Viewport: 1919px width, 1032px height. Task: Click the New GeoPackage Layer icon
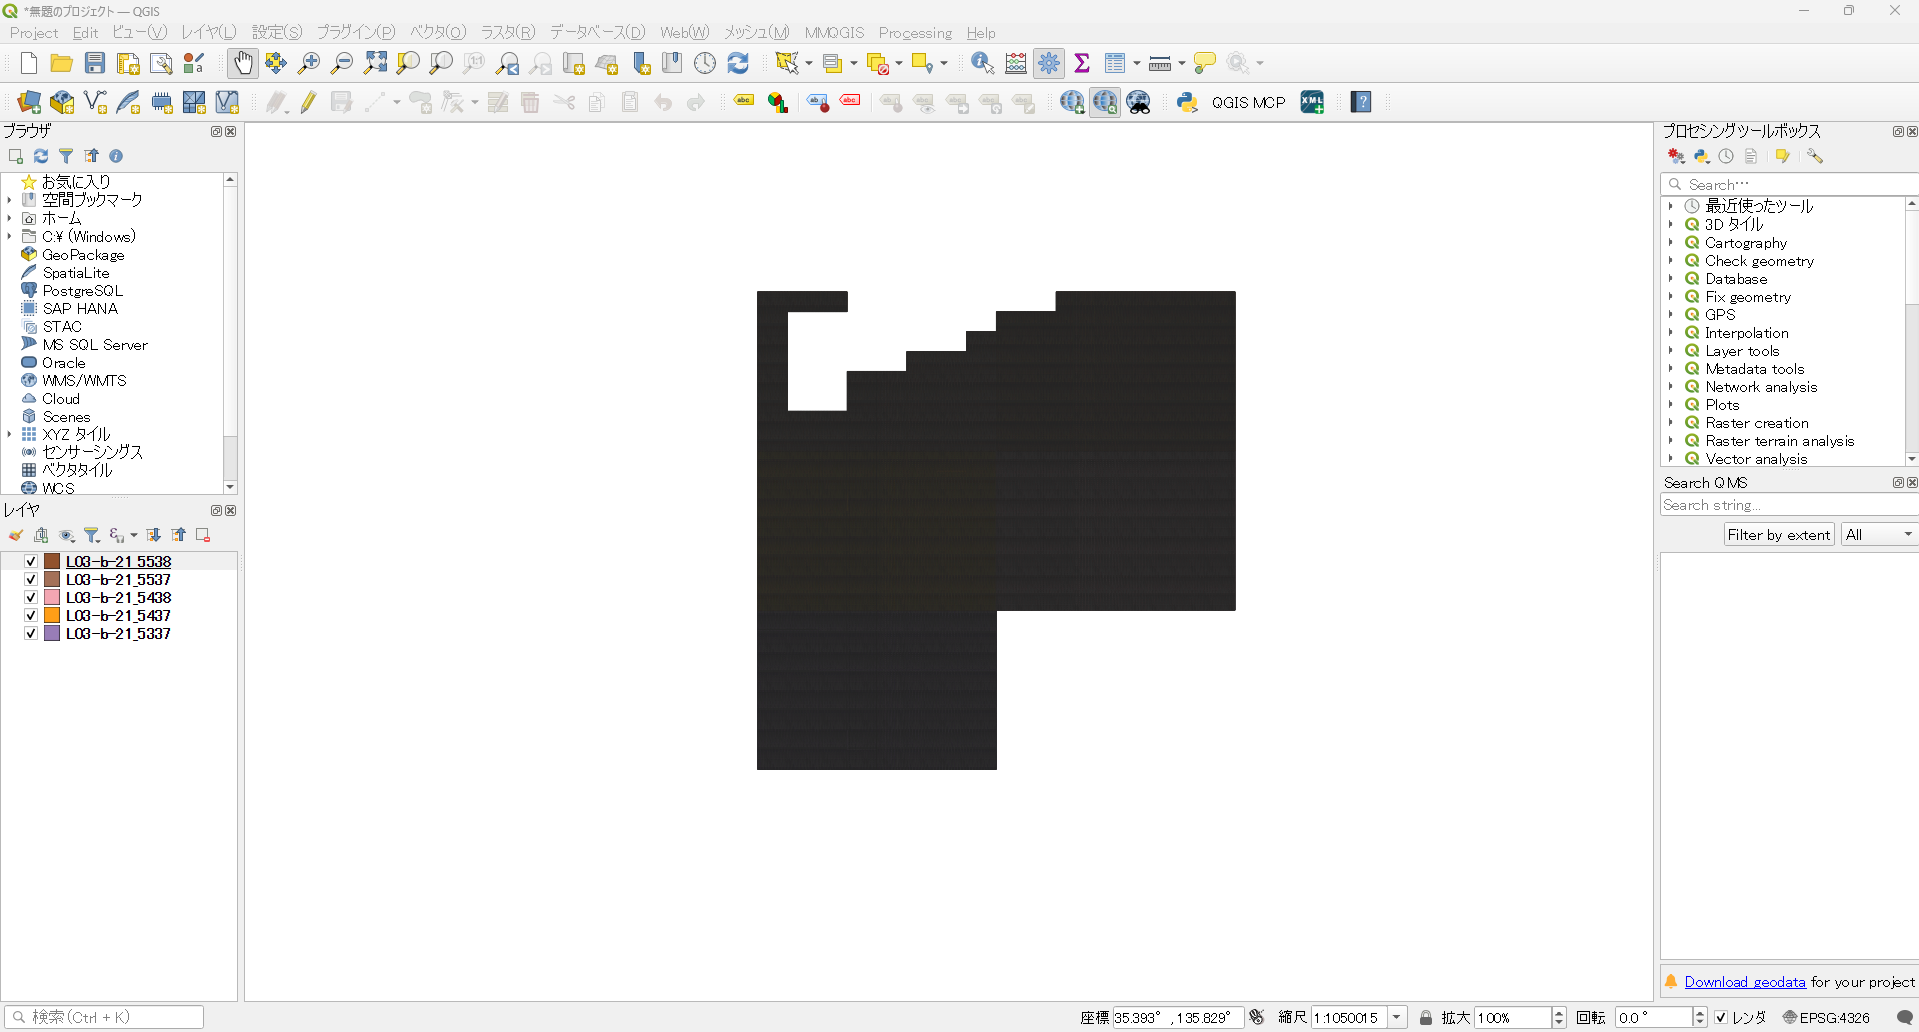[x=62, y=101]
